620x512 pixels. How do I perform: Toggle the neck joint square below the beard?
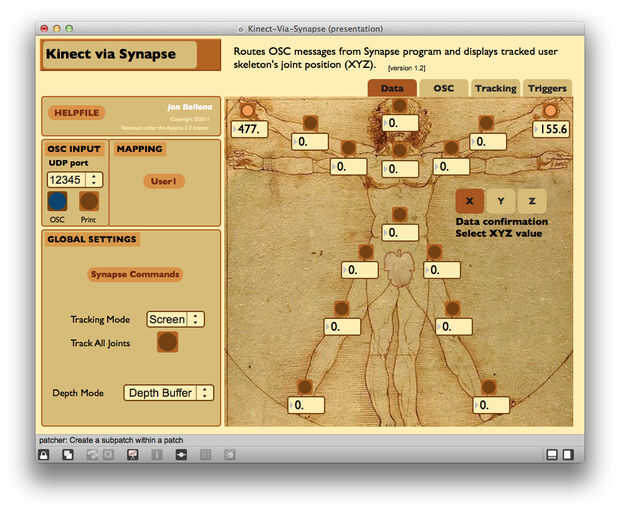pos(400,150)
